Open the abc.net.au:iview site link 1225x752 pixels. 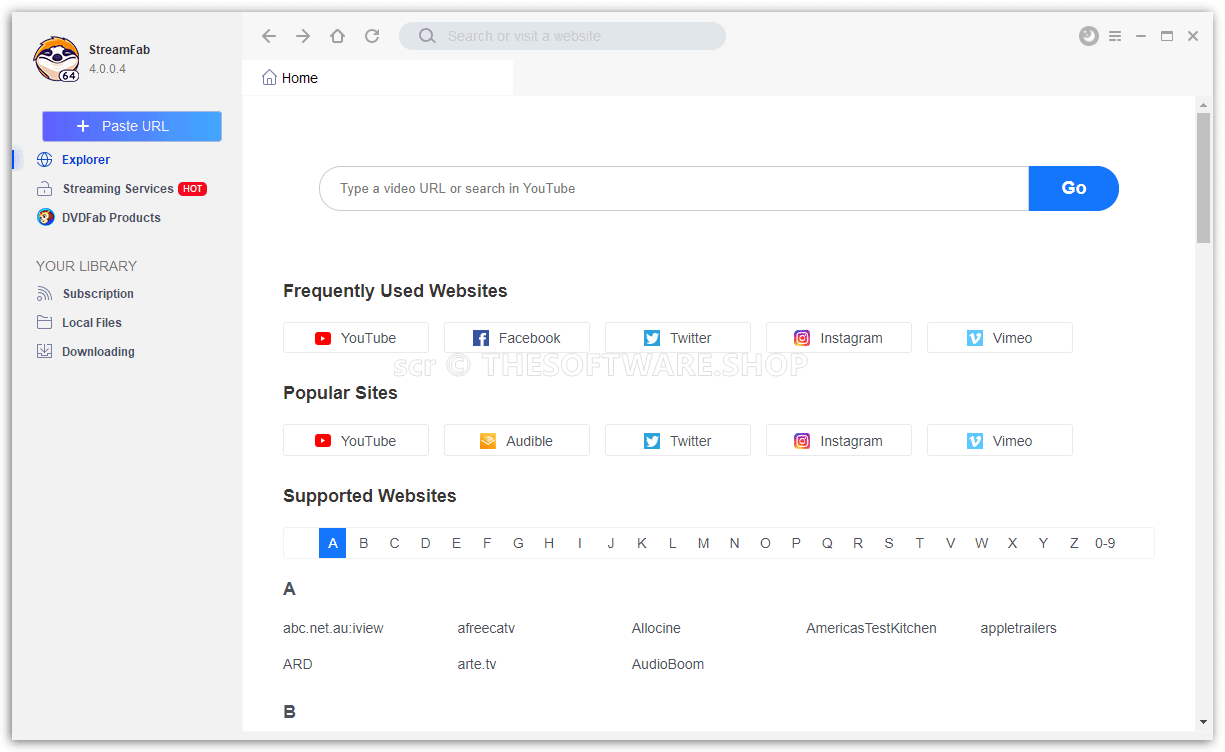333,628
